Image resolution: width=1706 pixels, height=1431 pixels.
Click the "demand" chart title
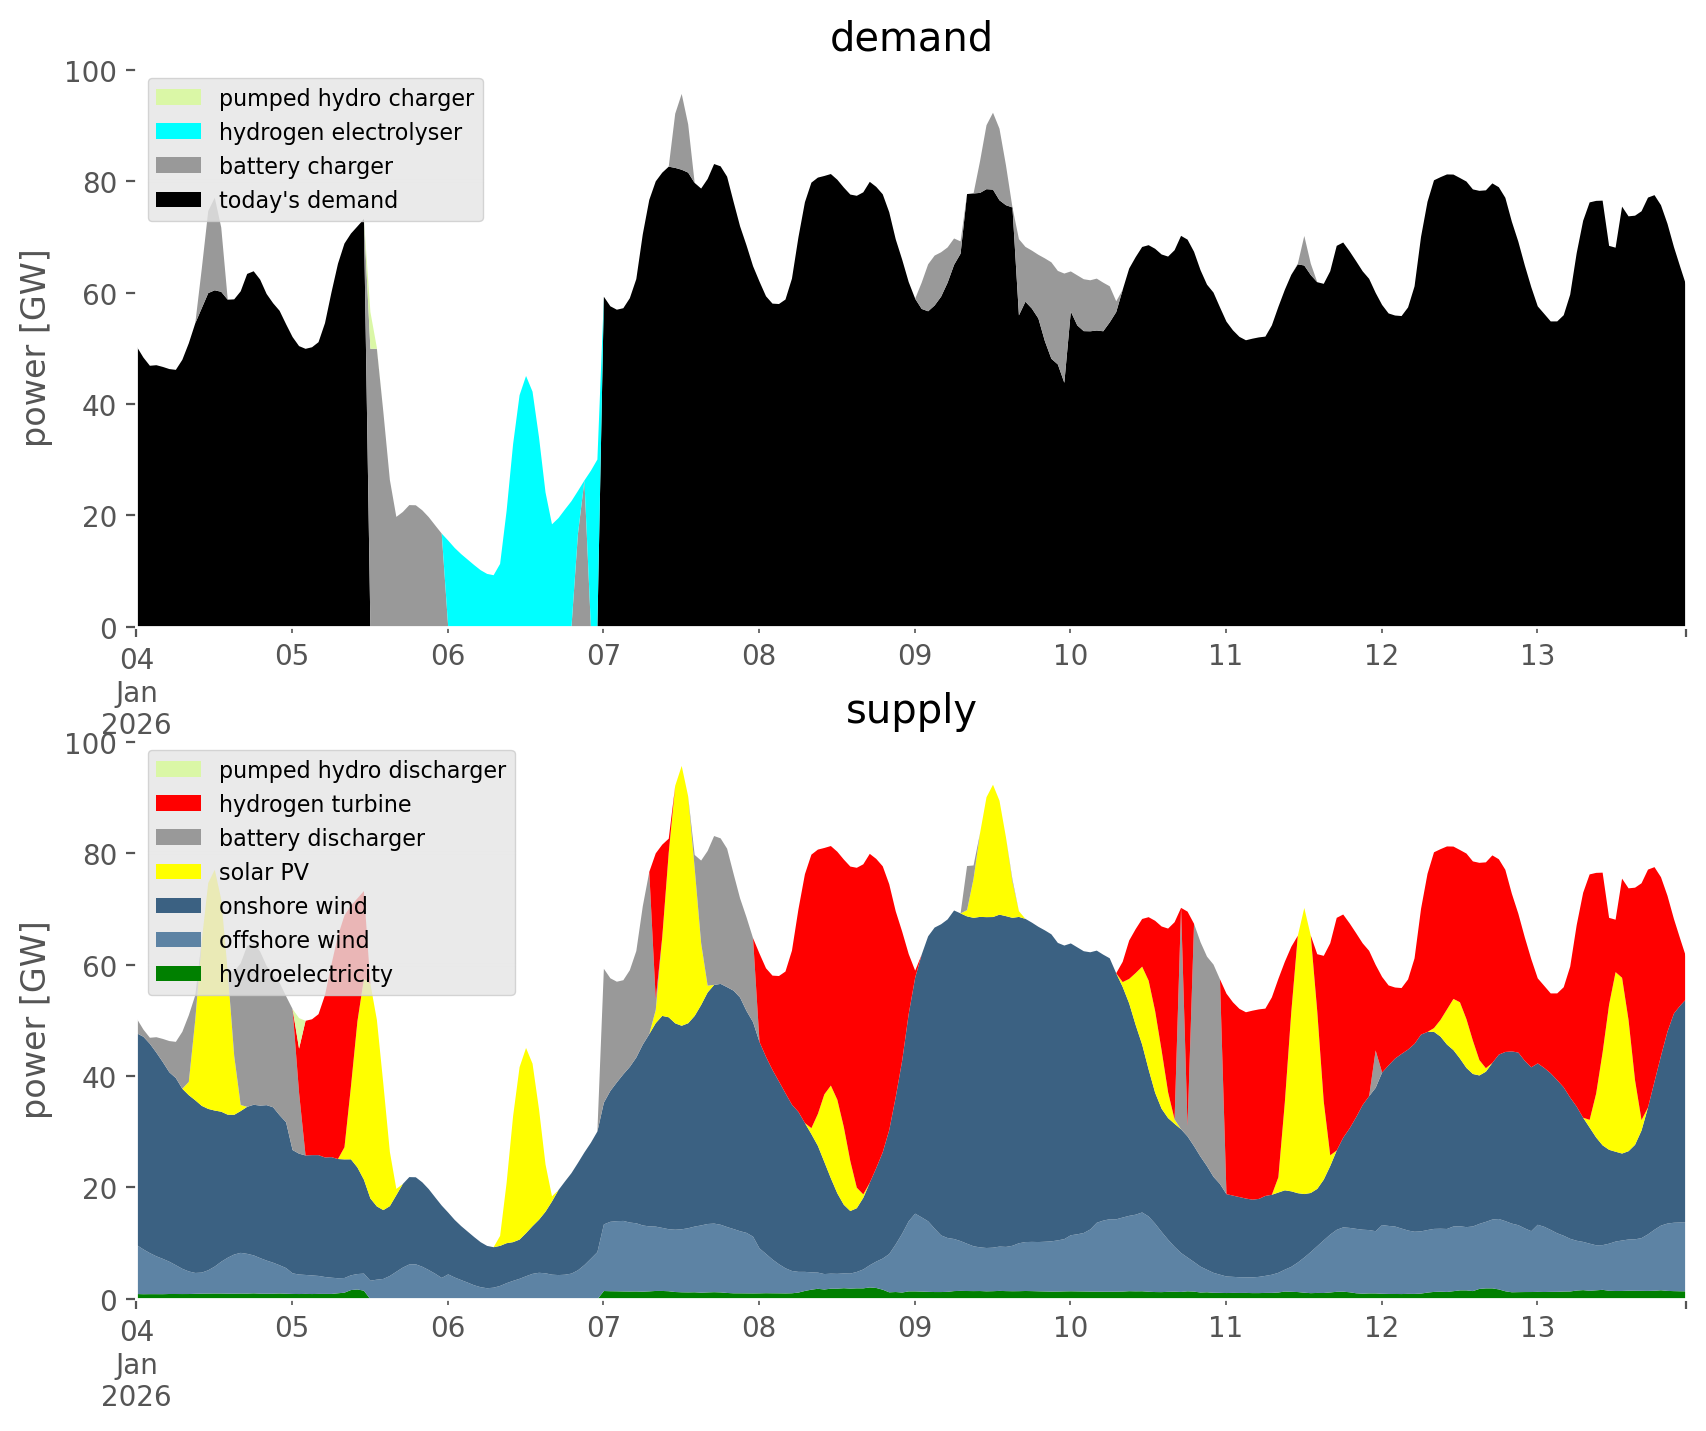pyautogui.click(x=910, y=38)
